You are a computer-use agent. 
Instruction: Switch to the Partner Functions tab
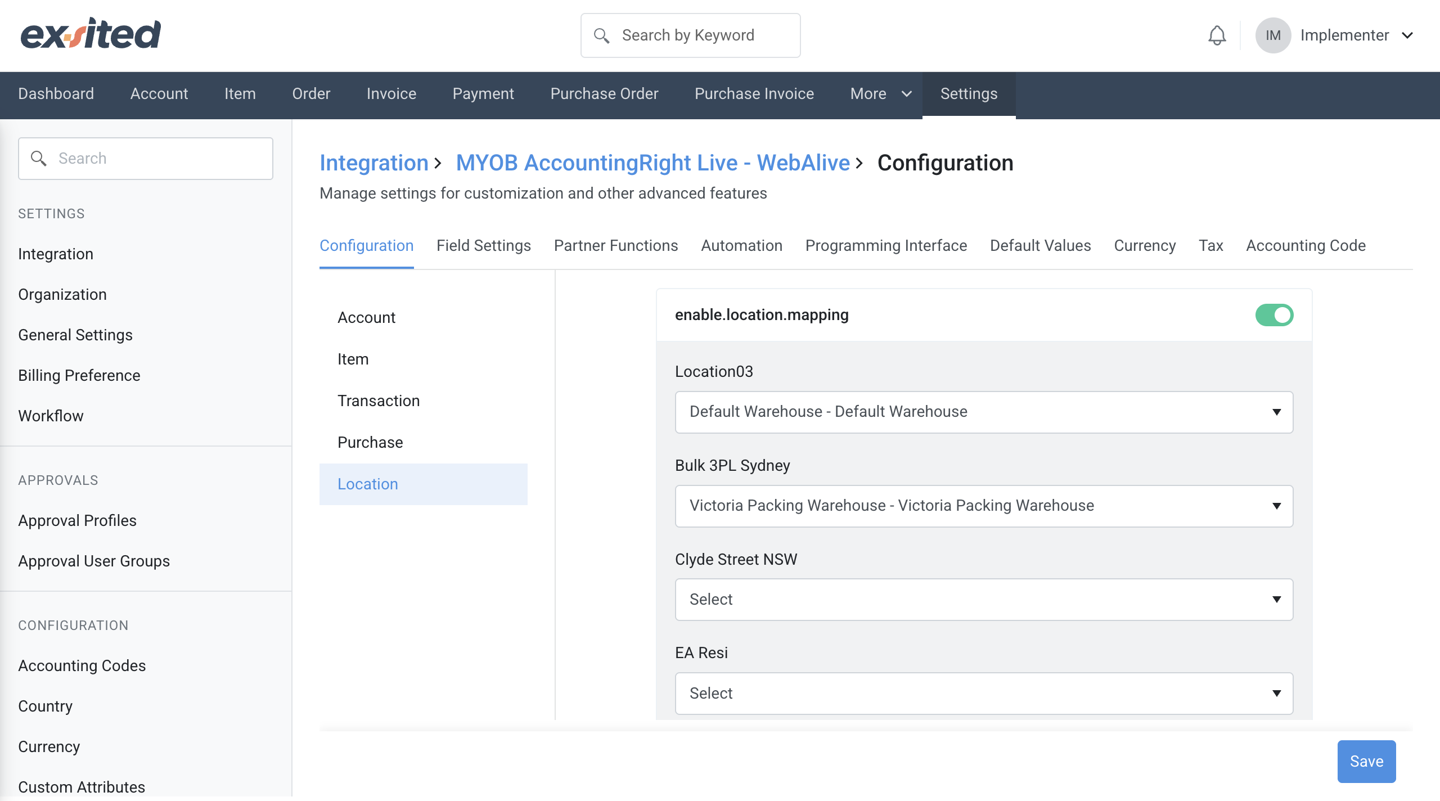(616, 246)
